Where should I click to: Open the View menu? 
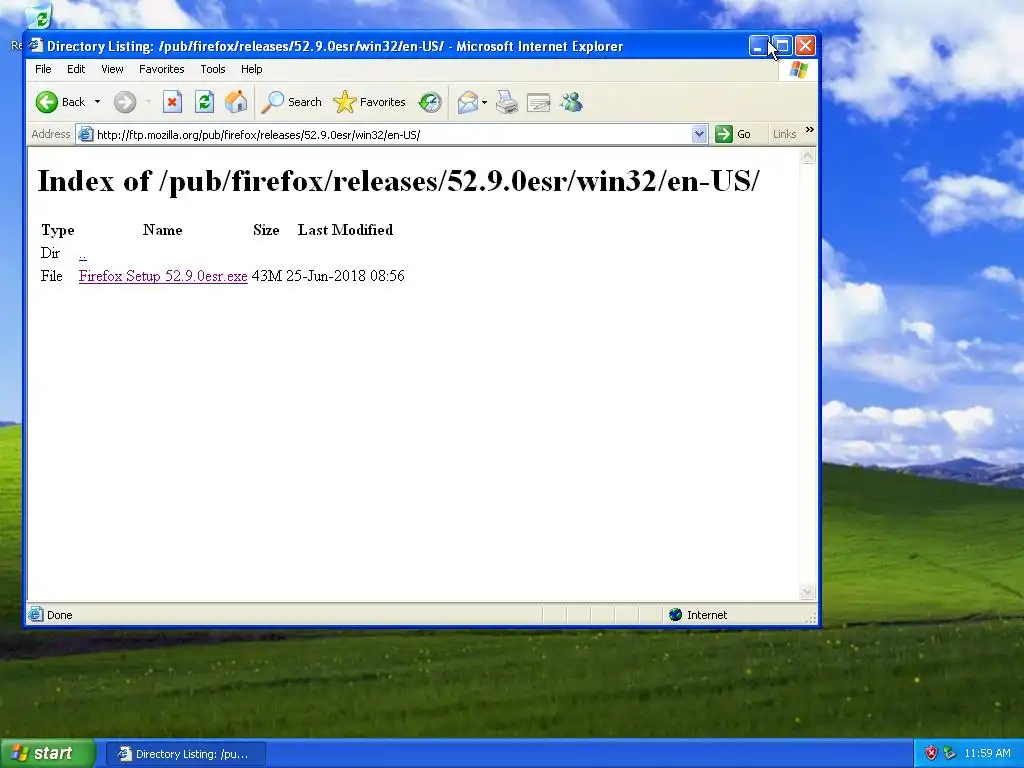pos(112,69)
